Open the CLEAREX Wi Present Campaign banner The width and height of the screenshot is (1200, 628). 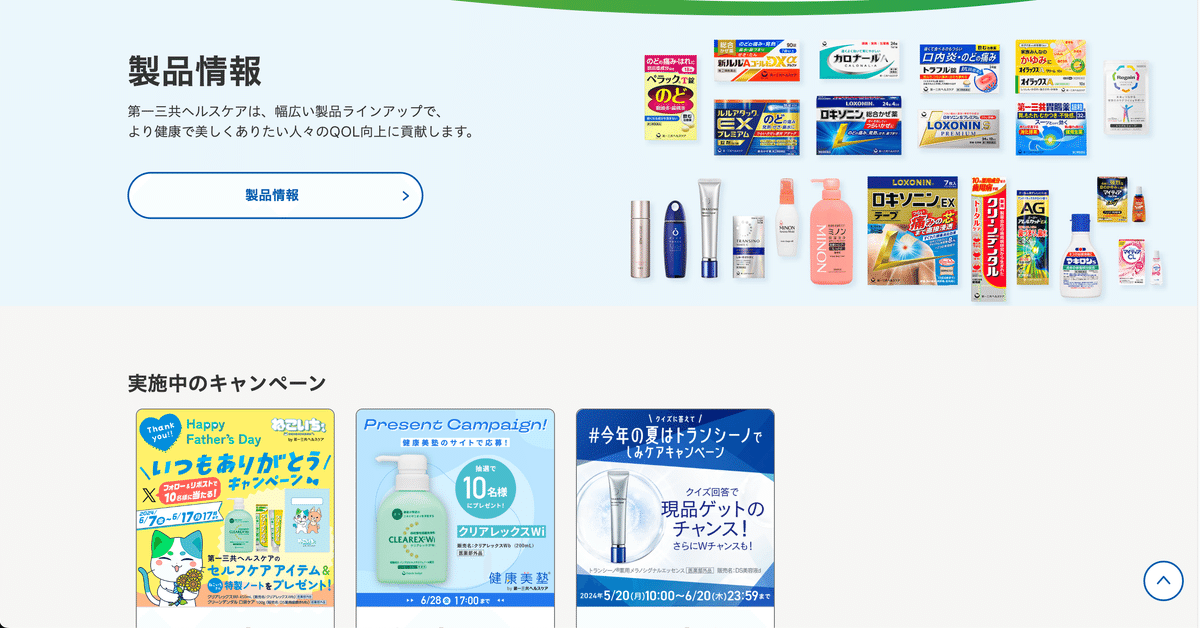tap(455, 508)
